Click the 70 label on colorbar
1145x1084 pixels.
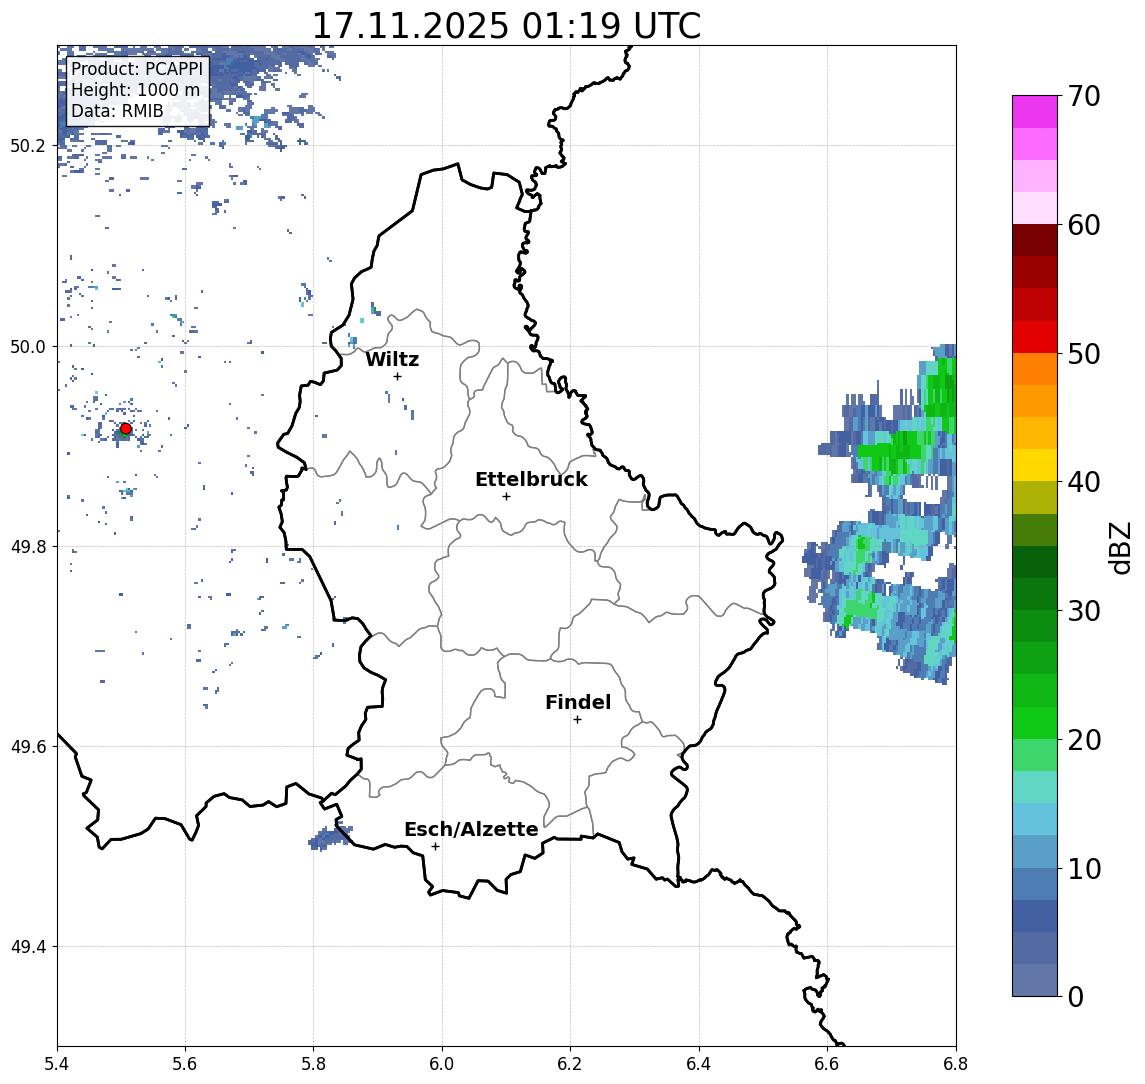(x=1084, y=96)
